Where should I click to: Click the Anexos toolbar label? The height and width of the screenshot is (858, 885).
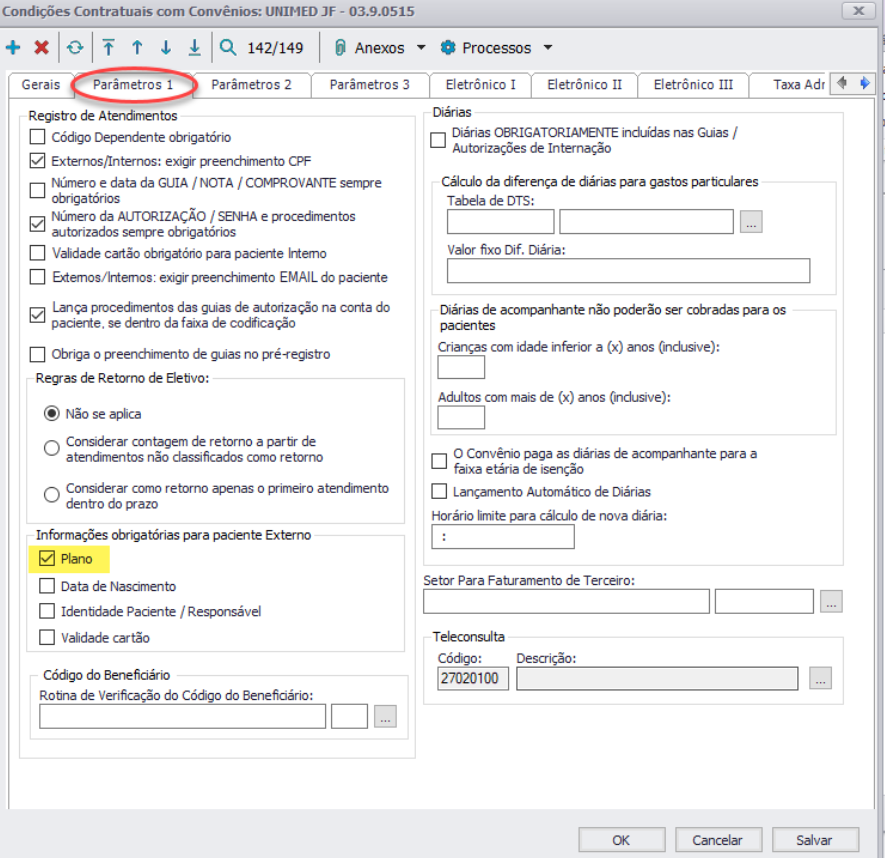tap(379, 48)
